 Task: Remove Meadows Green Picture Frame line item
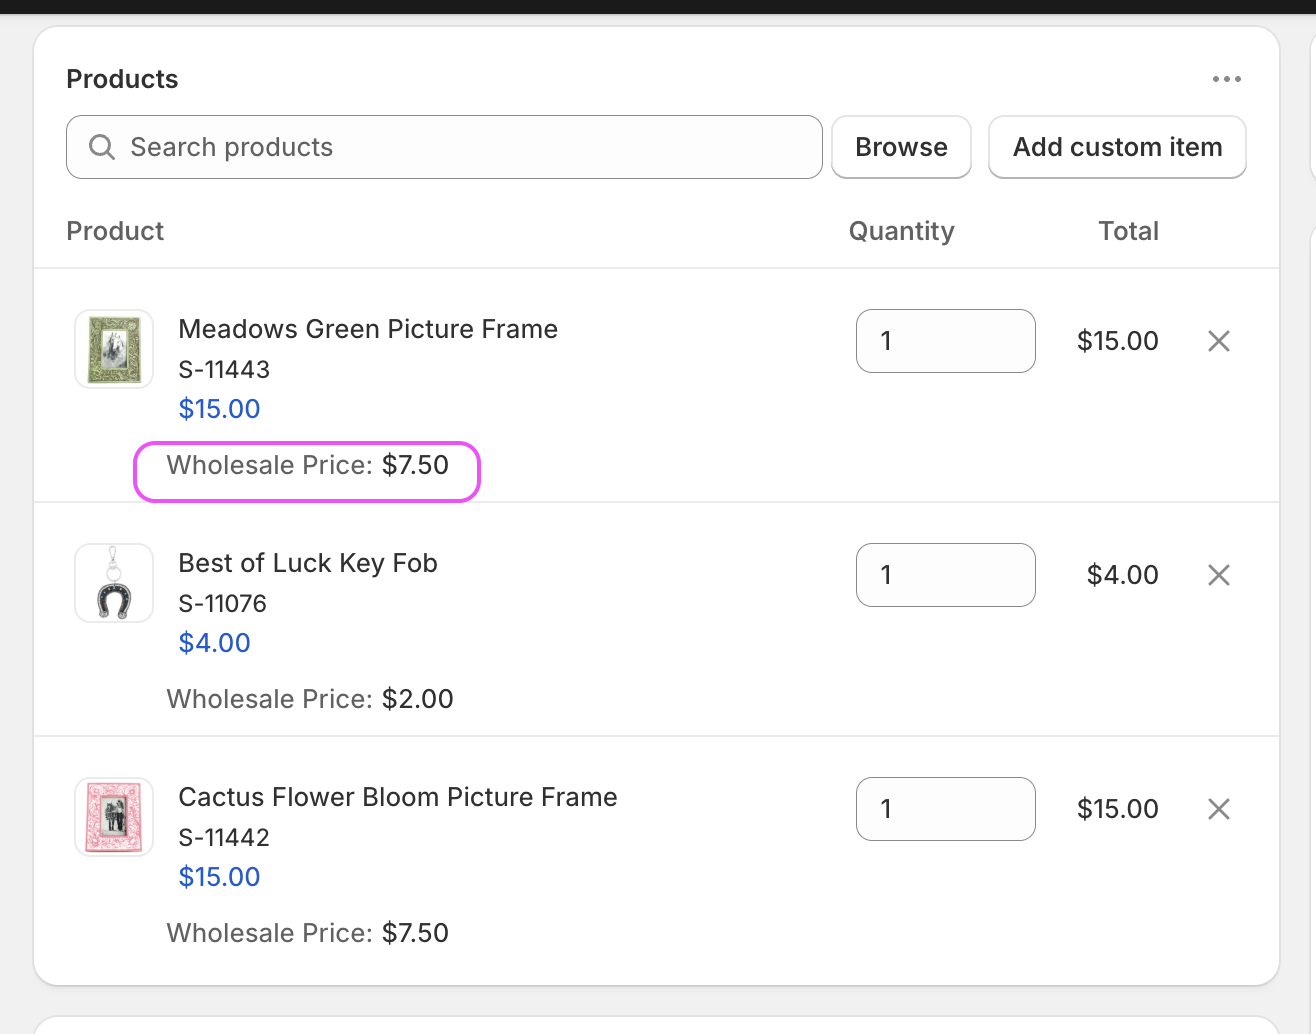[x=1218, y=341]
